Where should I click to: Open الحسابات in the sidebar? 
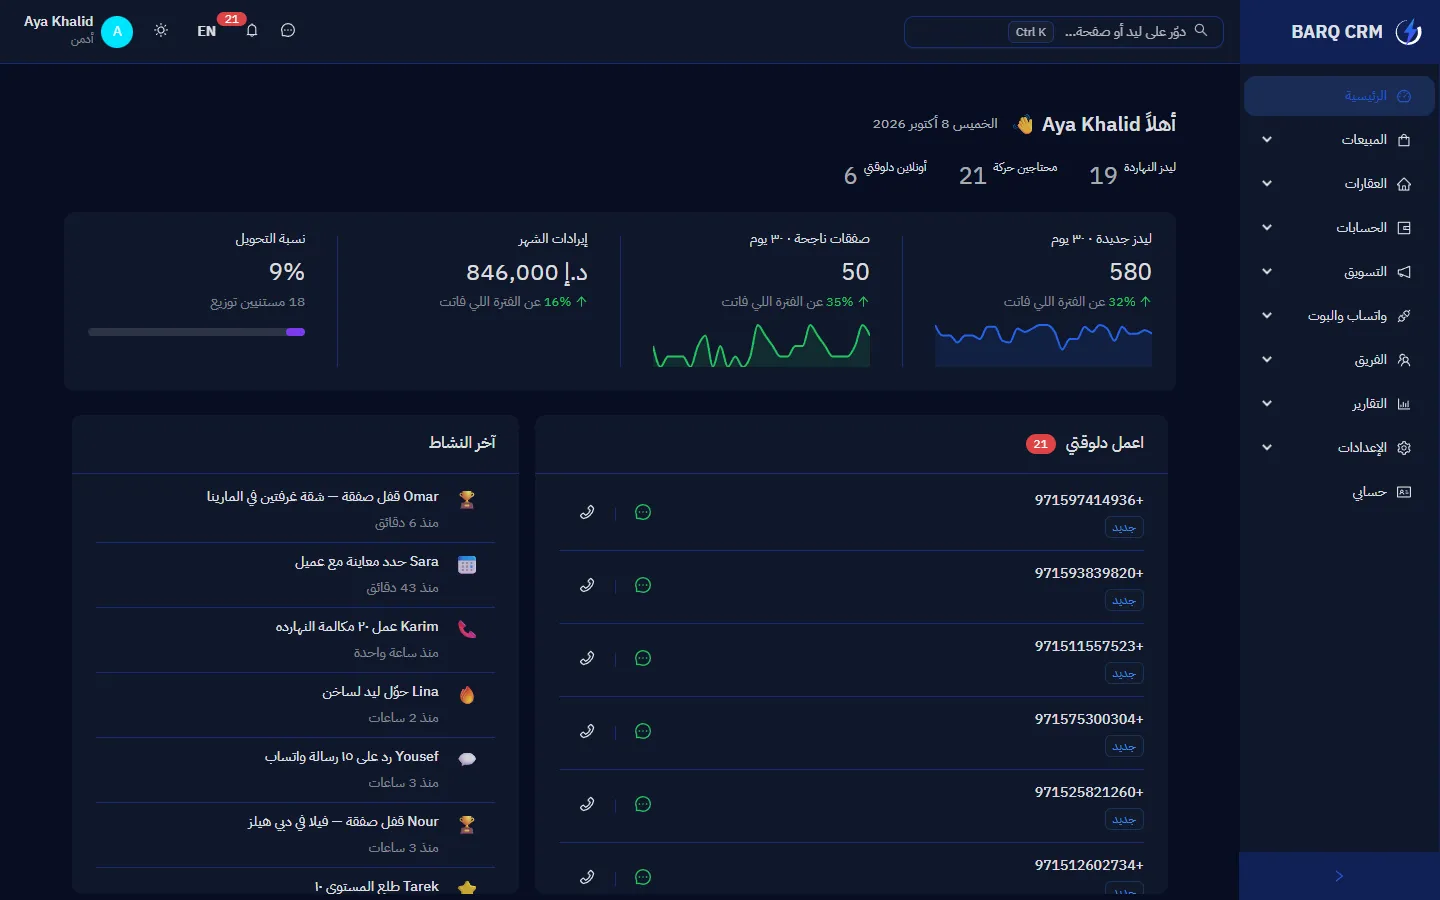coord(1339,228)
